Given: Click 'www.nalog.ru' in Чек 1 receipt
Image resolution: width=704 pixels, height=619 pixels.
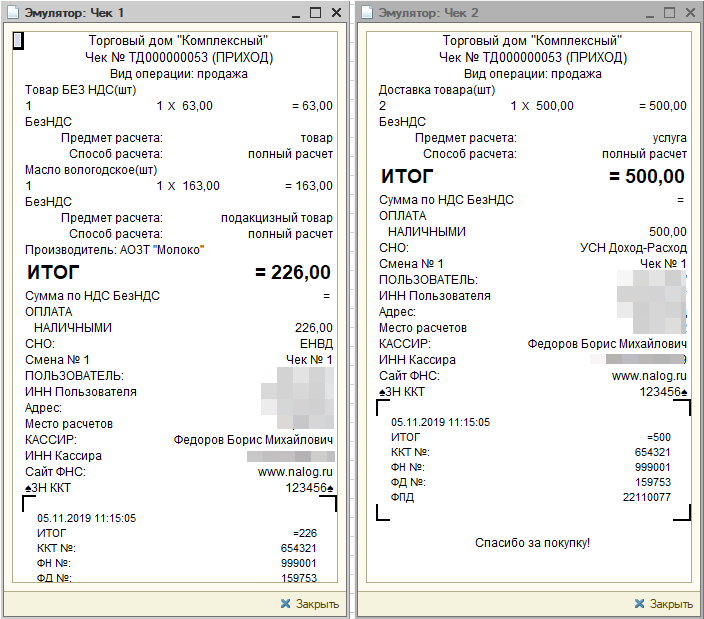Looking at the screenshot, I should 295,472.
